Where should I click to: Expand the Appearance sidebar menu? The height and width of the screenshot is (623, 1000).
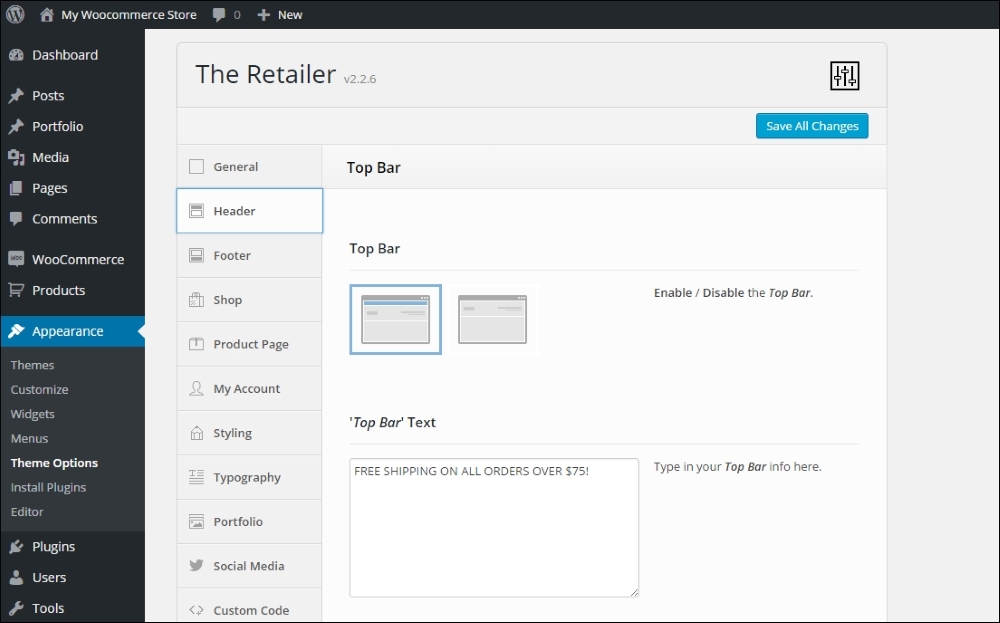click(69, 331)
